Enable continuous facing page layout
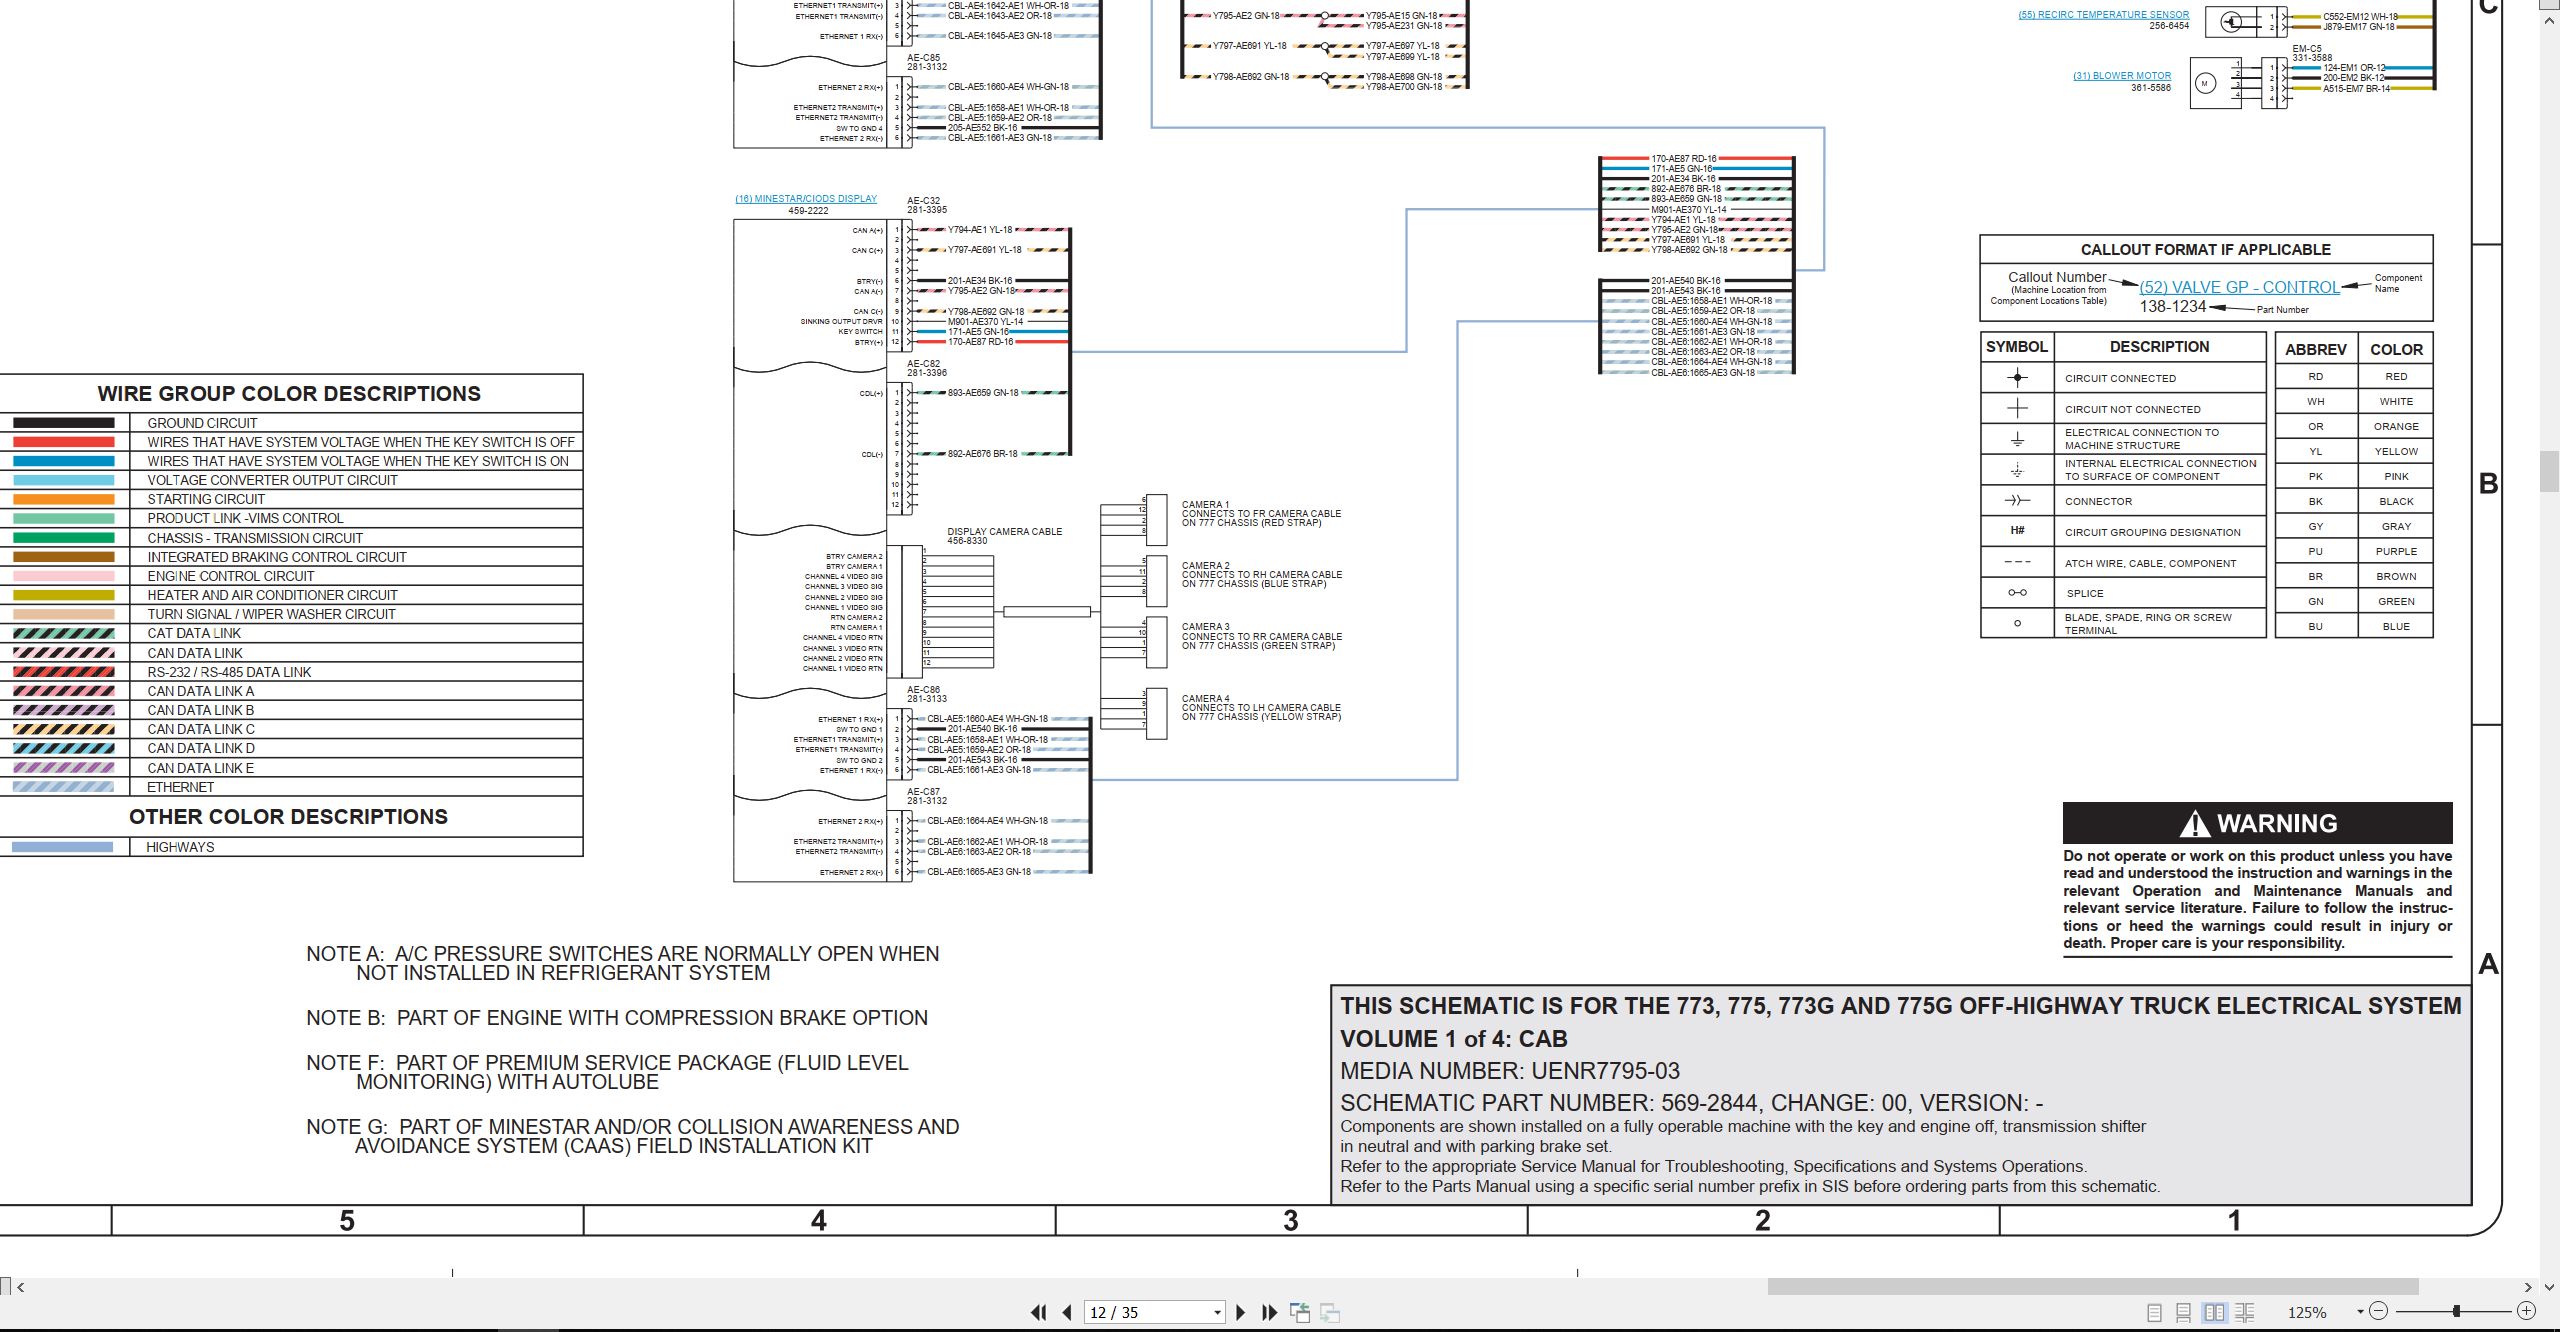The height and width of the screenshot is (1332, 2560). [2245, 1312]
